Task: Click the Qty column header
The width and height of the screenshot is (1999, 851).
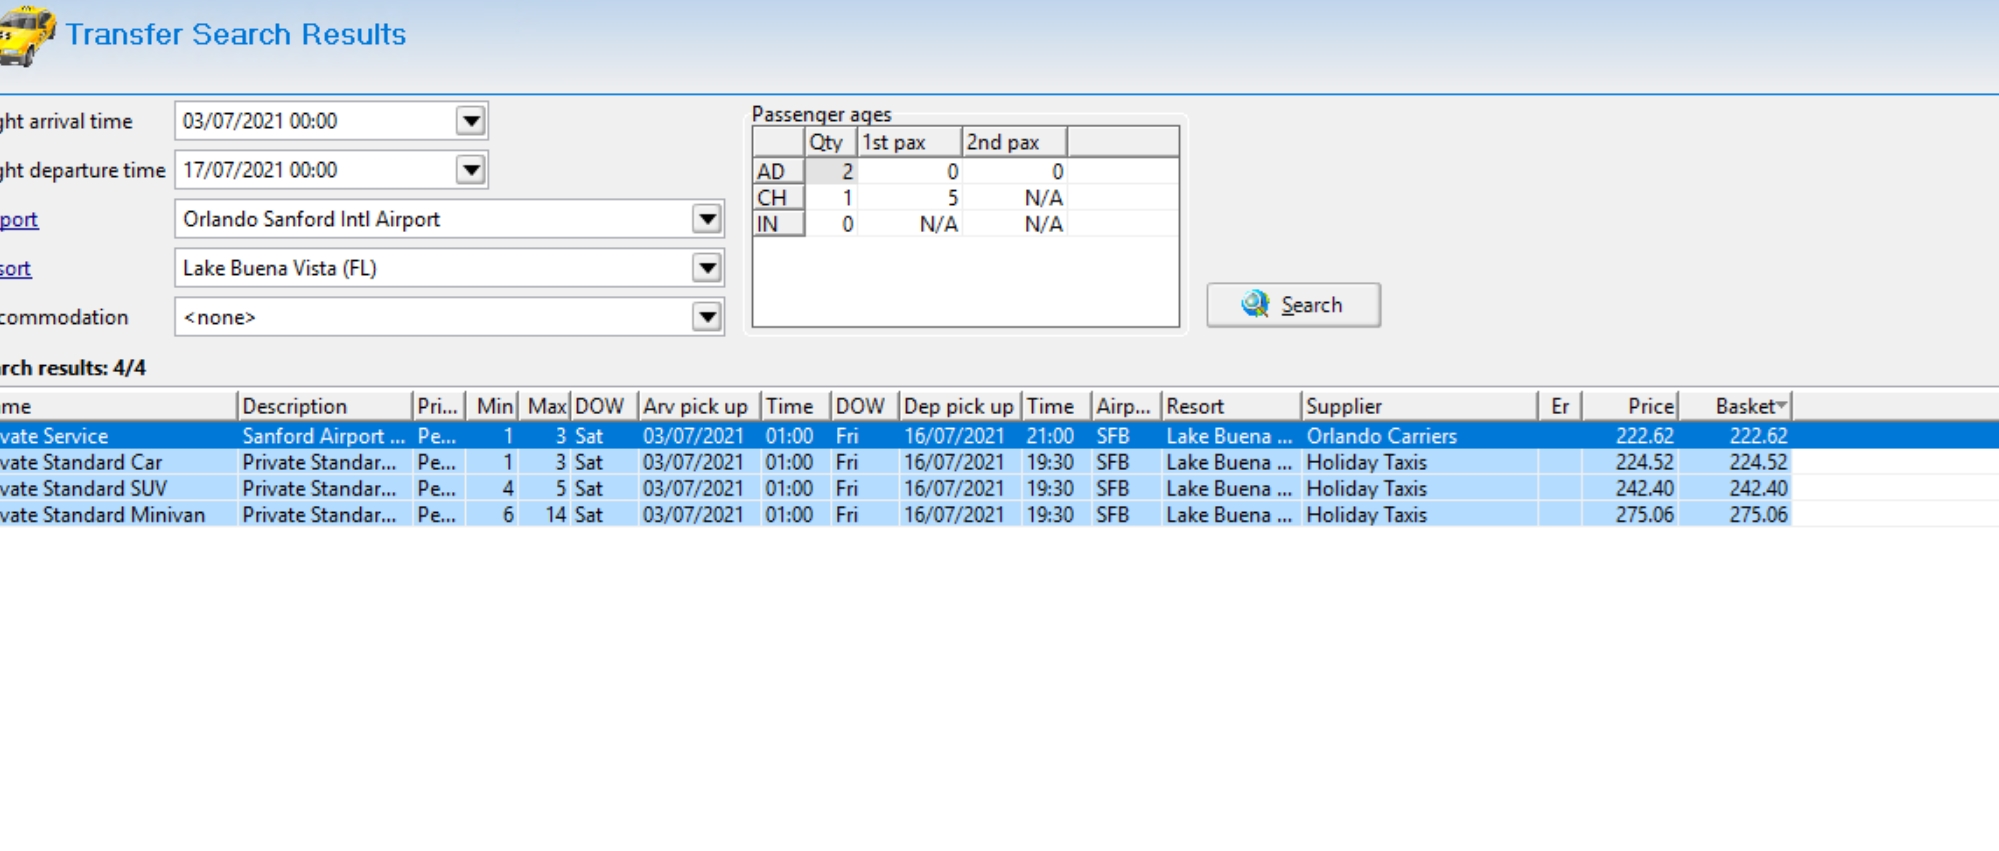Action: (x=831, y=142)
